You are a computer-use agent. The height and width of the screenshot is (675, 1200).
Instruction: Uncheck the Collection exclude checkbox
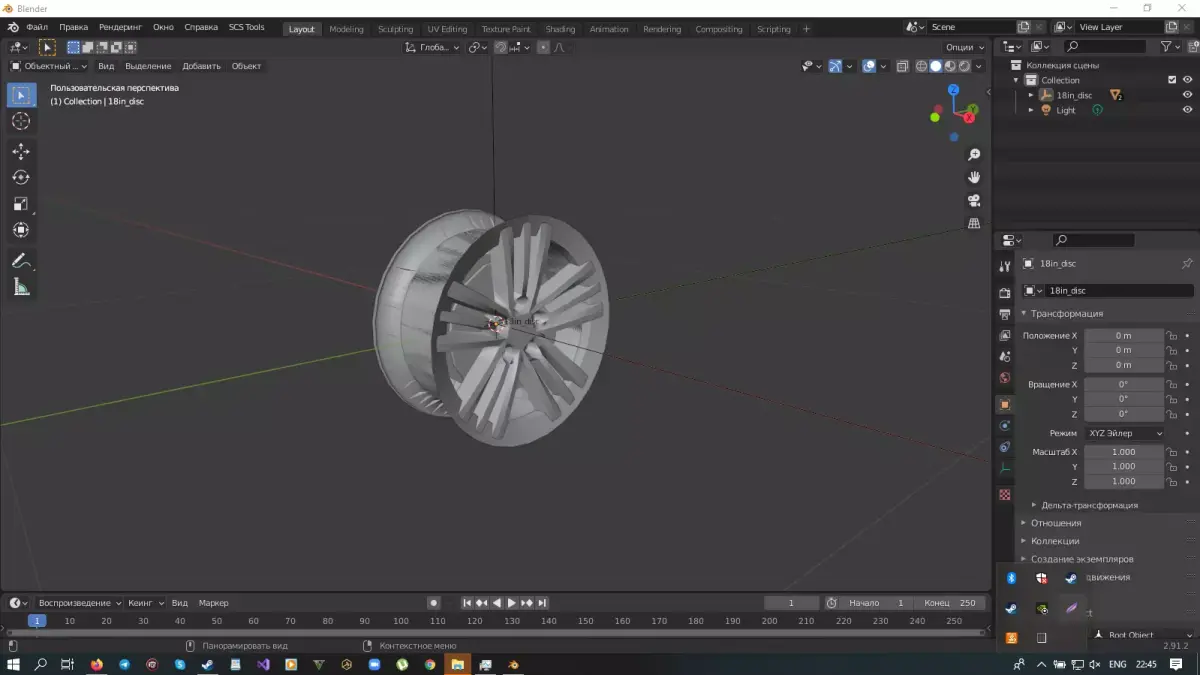(x=1173, y=80)
